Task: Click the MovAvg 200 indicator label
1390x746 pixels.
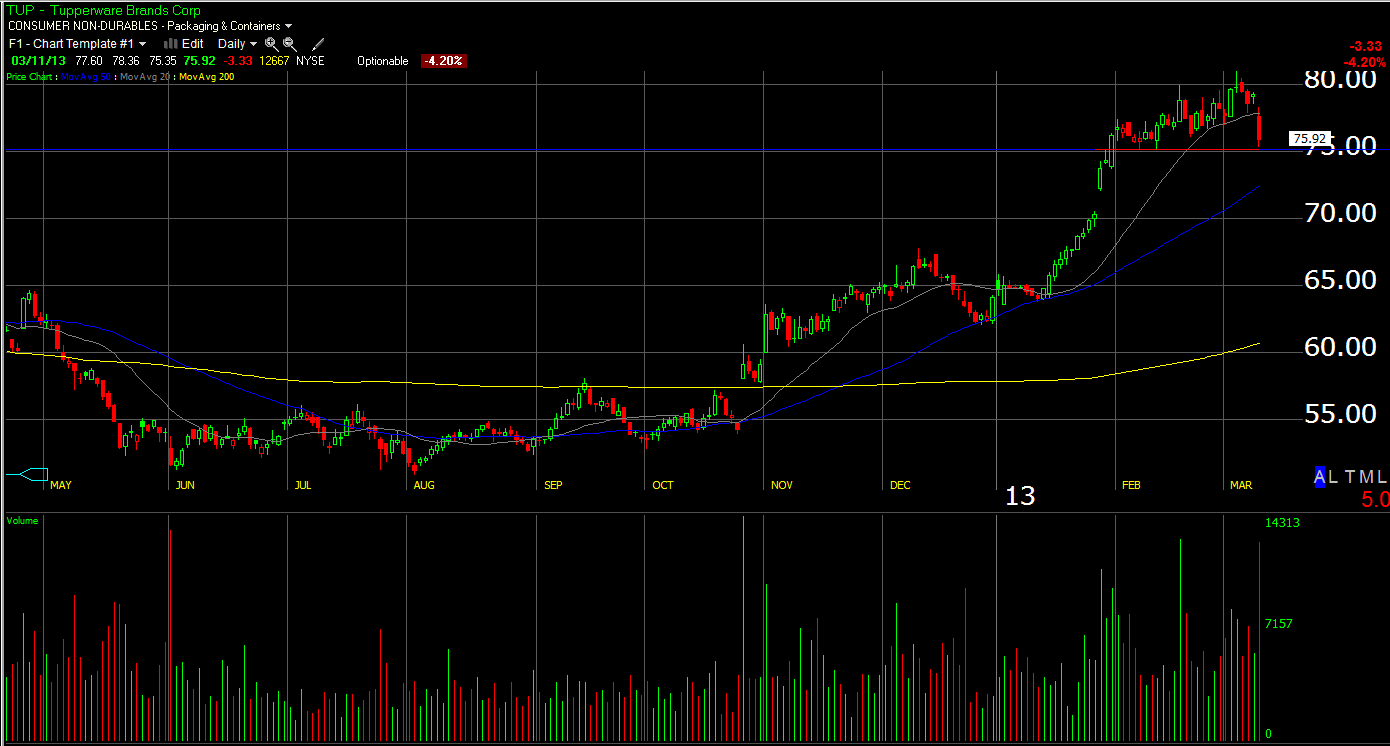Action: (206, 77)
